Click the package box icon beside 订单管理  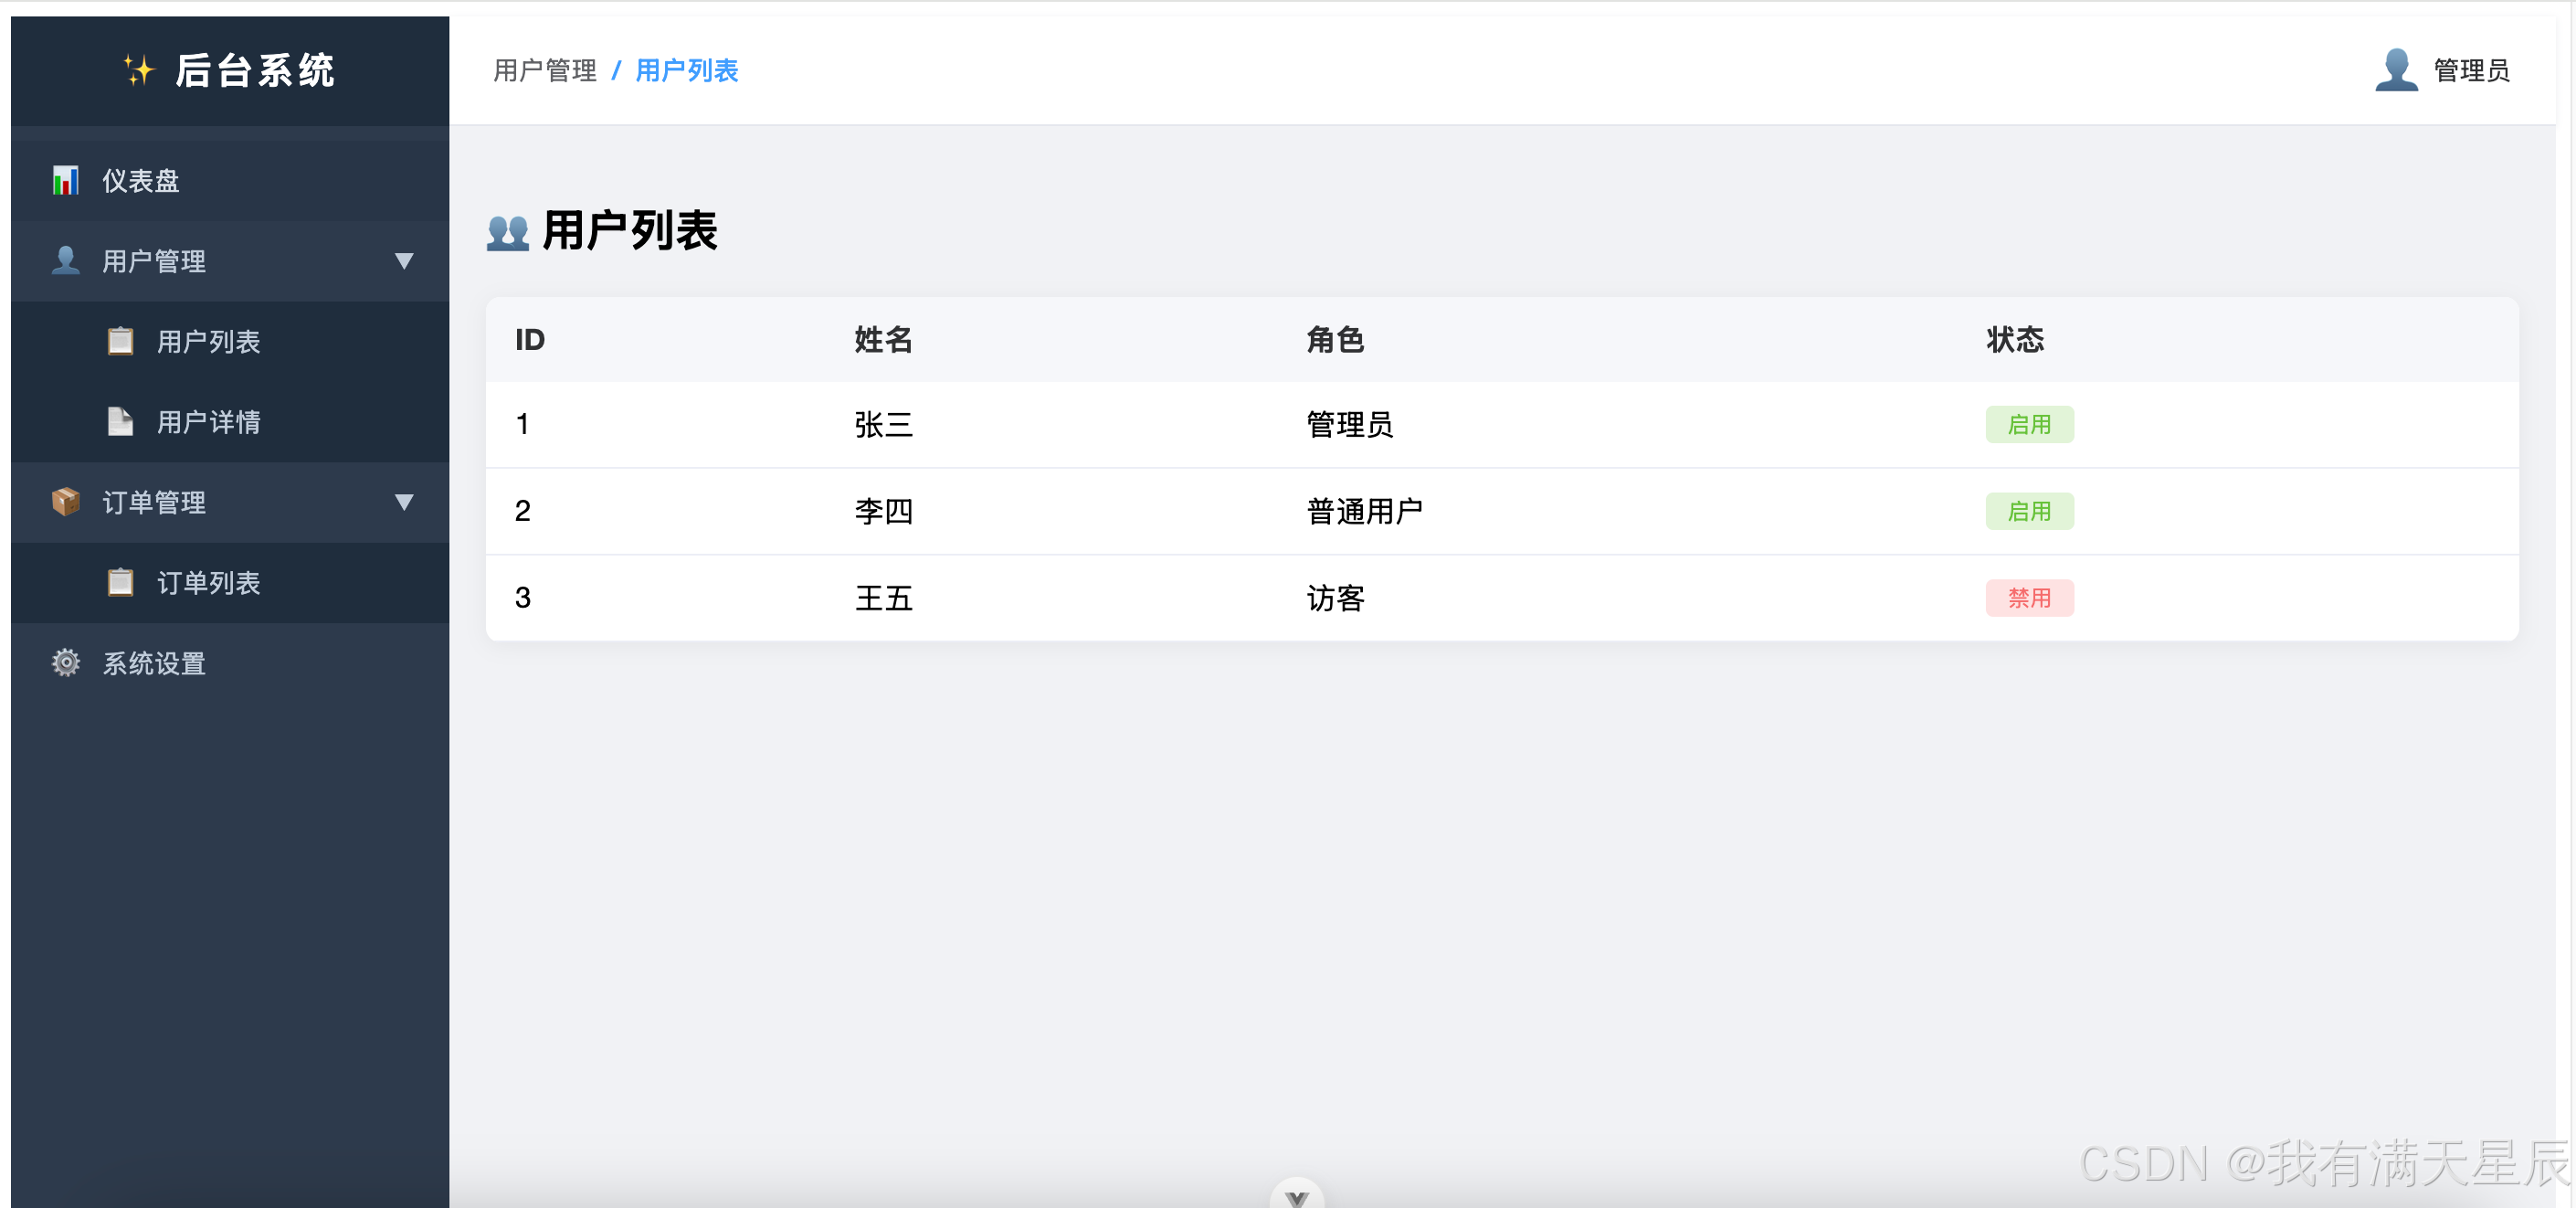click(x=66, y=502)
